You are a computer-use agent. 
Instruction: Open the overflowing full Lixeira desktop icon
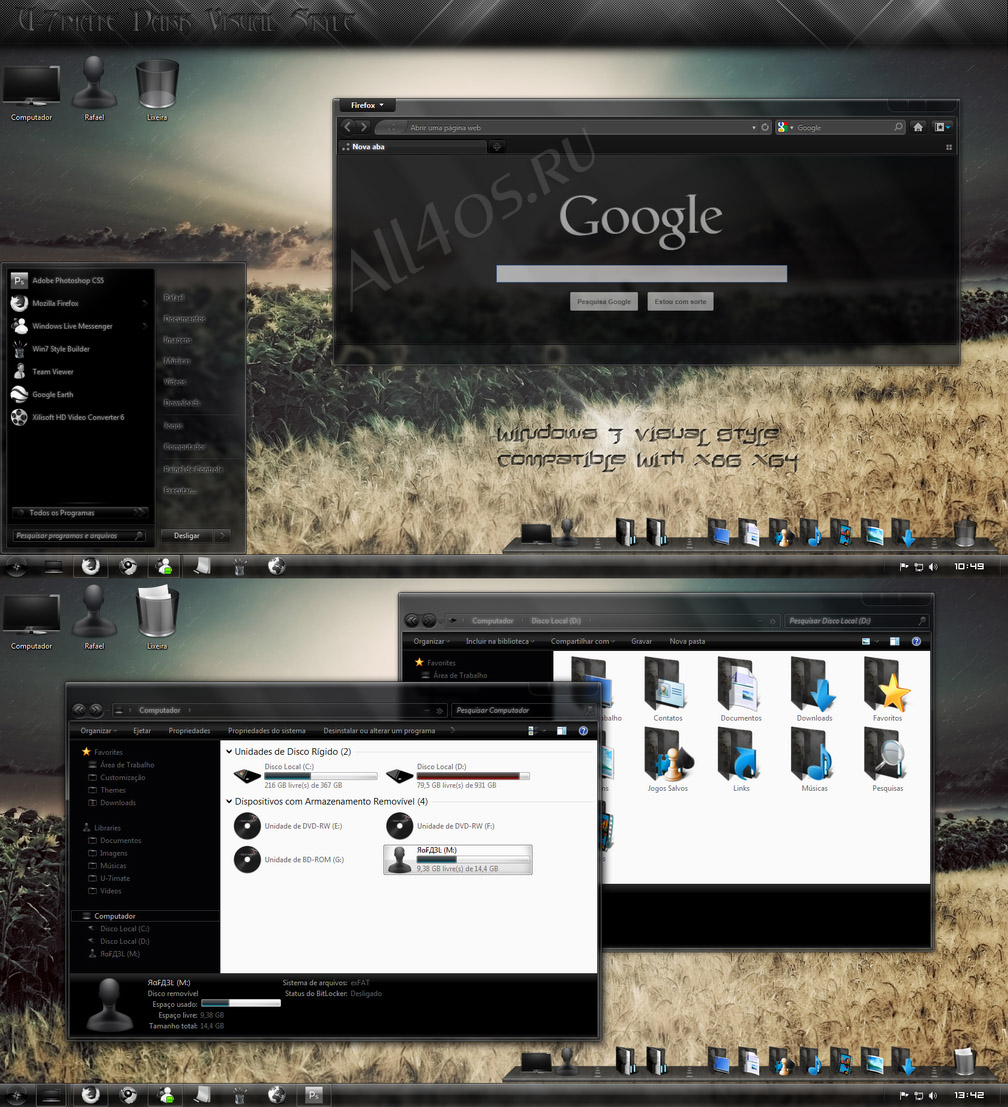pos(157,614)
